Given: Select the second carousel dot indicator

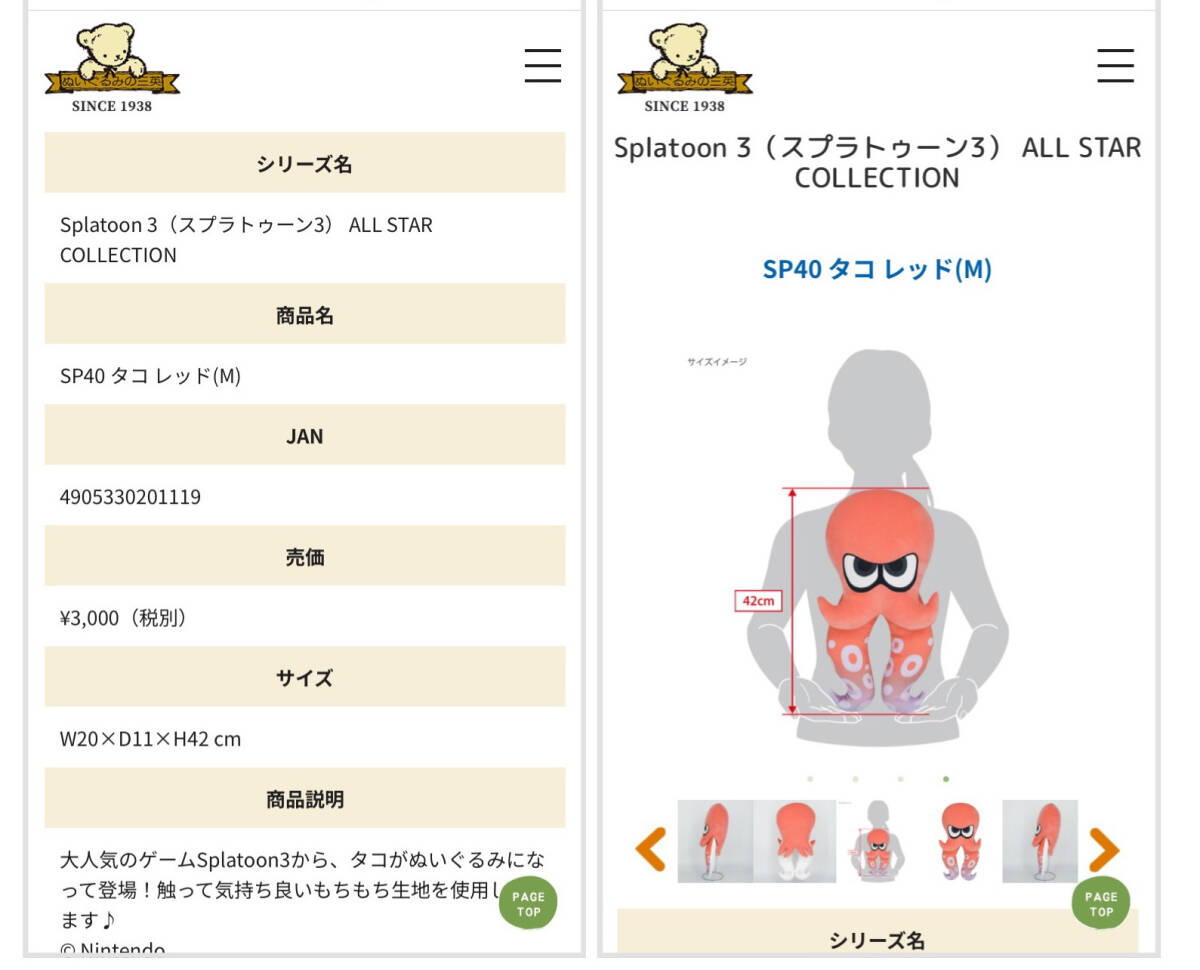Looking at the screenshot, I should 855,779.
